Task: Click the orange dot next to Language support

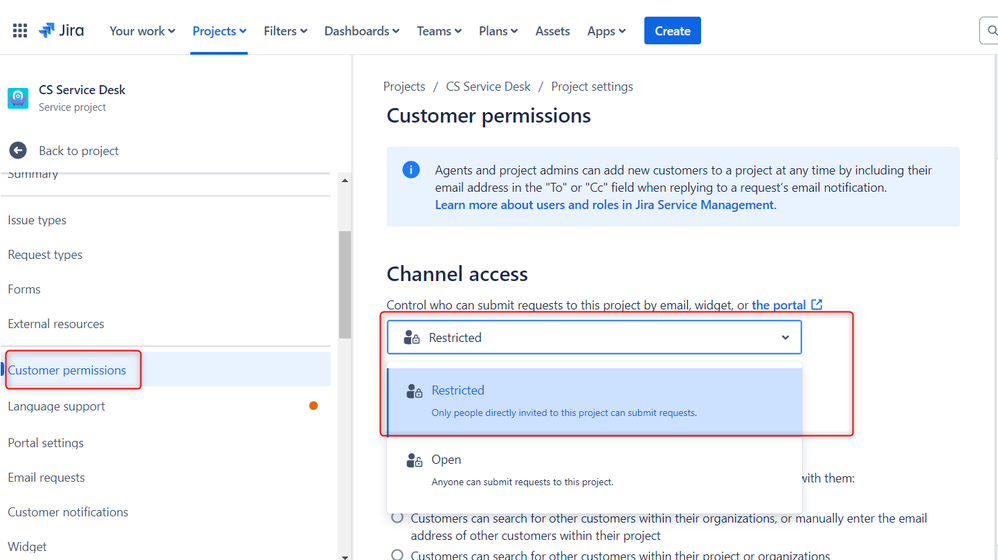Action: coord(313,405)
